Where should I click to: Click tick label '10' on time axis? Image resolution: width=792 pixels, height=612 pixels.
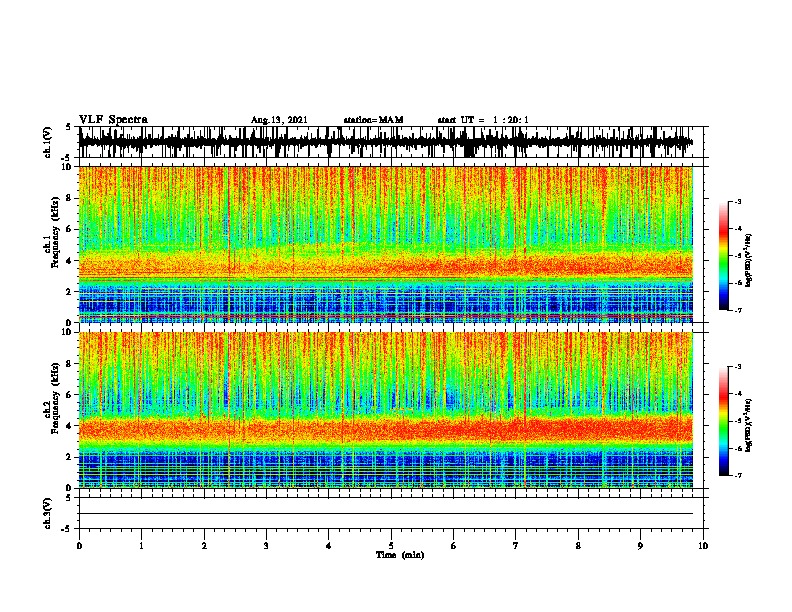click(703, 545)
